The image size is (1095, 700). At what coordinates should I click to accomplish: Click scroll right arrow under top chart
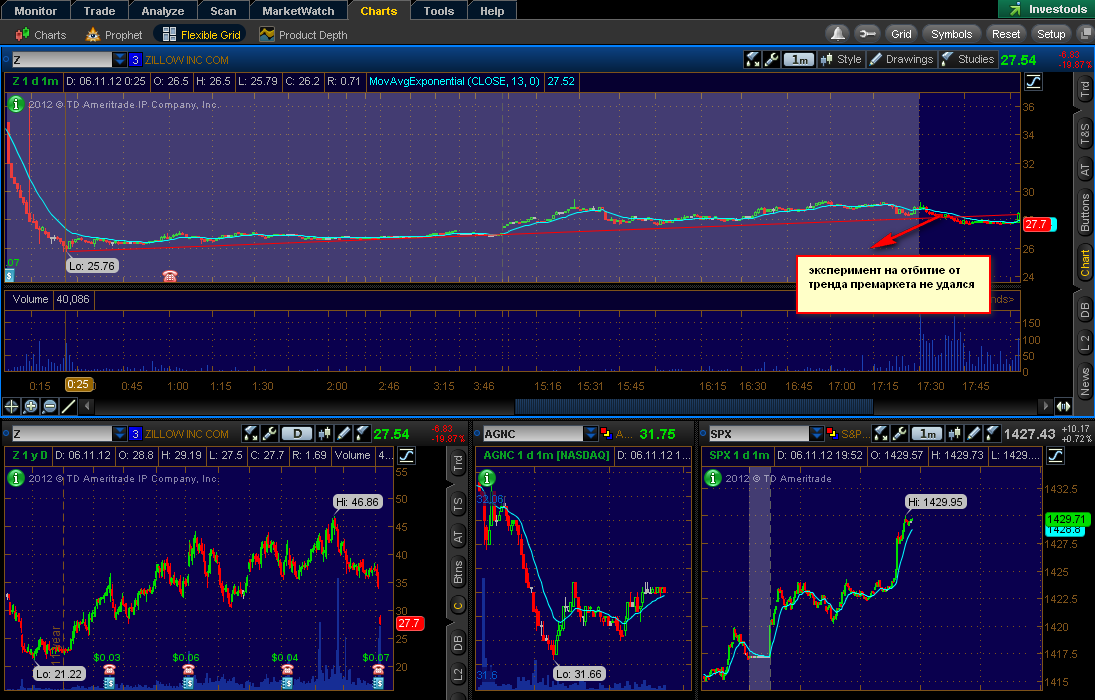(x=1045, y=405)
